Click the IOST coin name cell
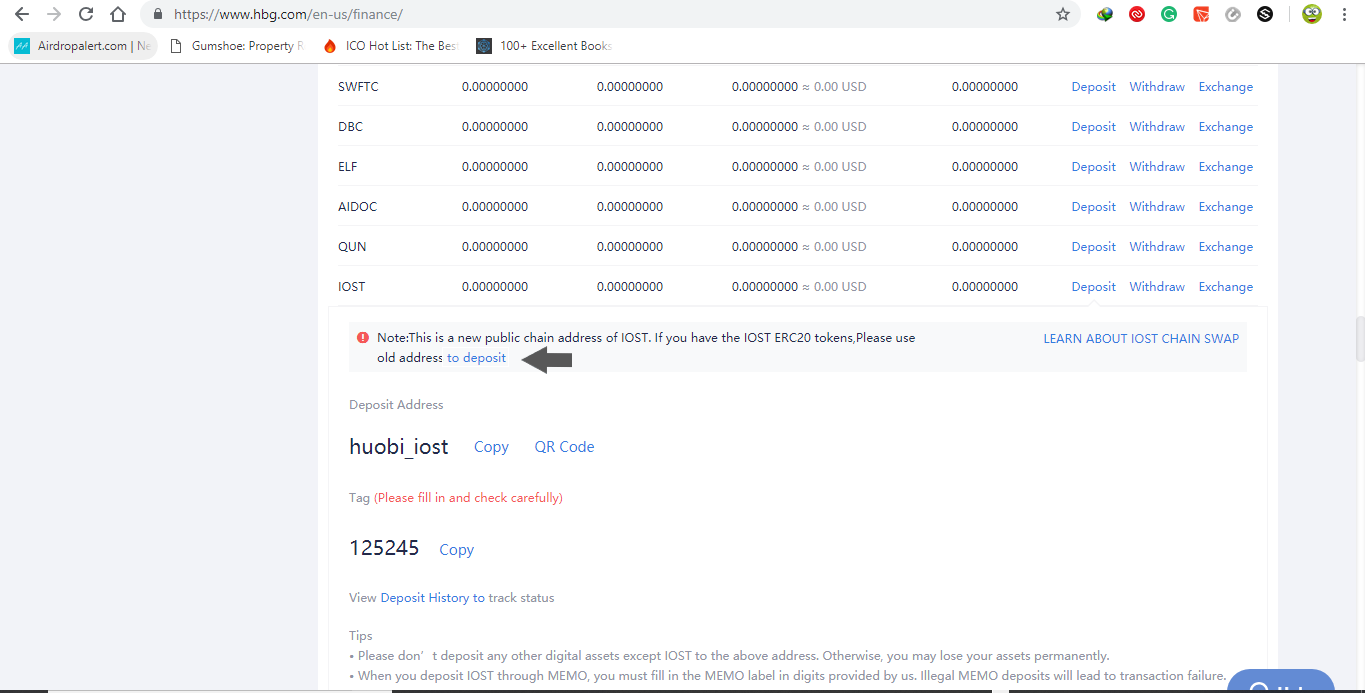The width and height of the screenshot is (1365, 693). click(x=352, y=287)
